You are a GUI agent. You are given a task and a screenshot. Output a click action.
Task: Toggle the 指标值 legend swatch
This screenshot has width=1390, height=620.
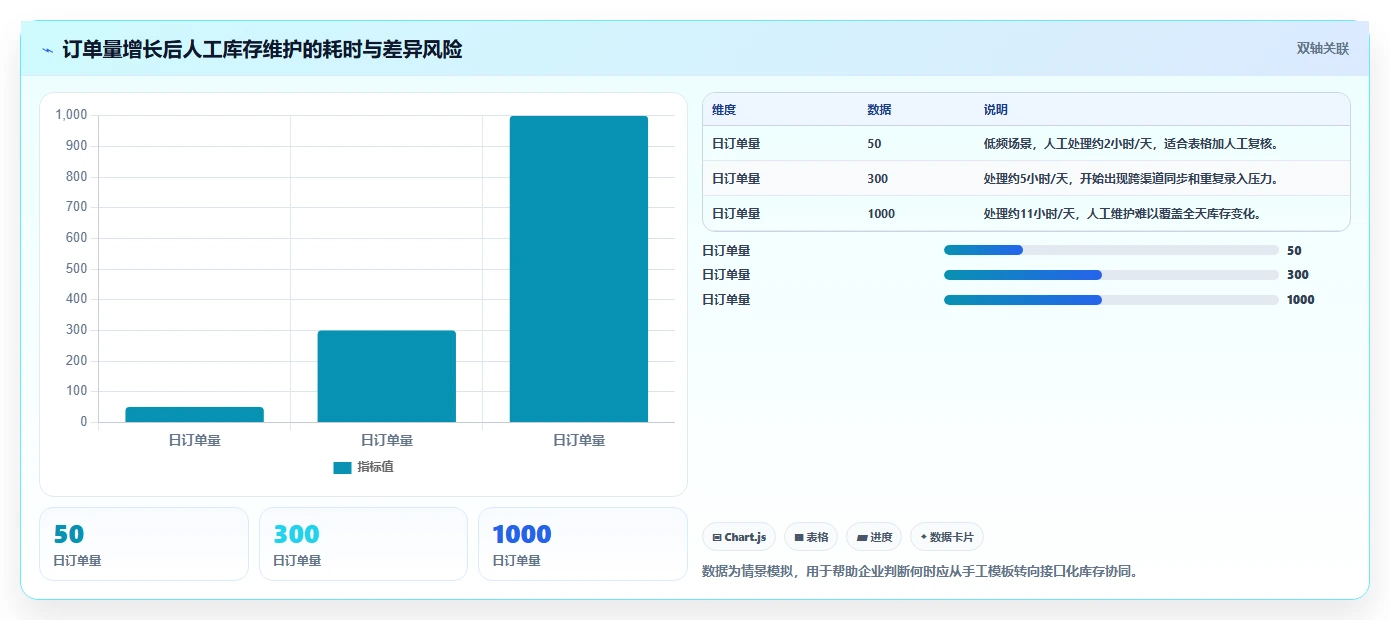(x=342, y=467)
